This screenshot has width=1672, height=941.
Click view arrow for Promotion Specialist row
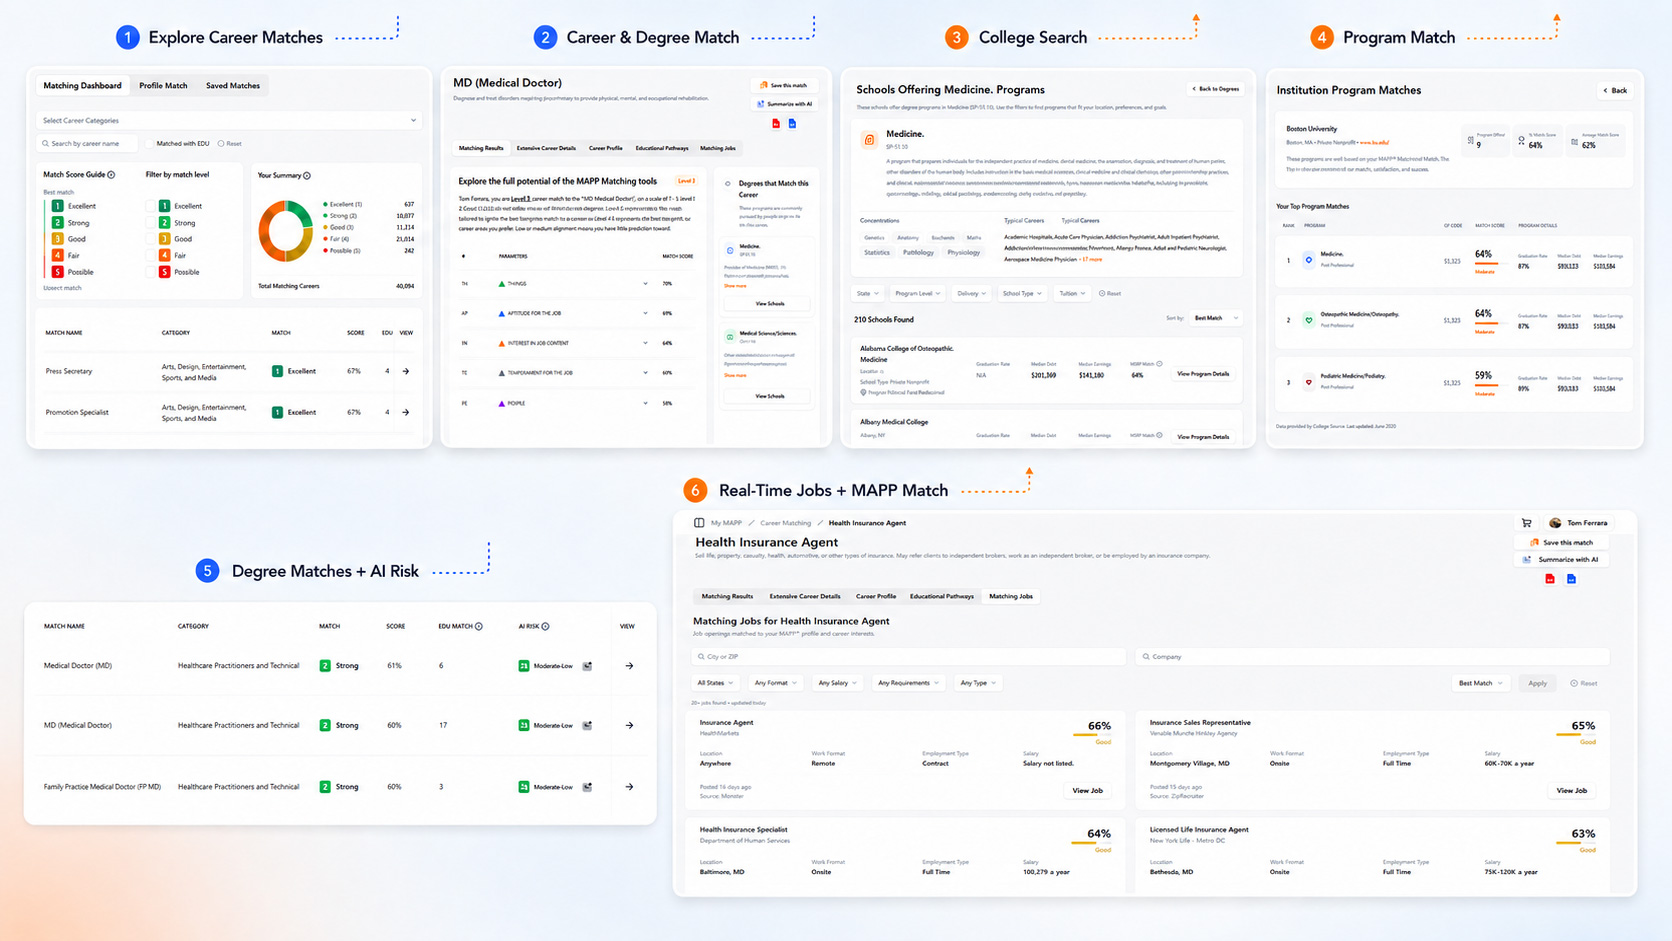[406, 412]
